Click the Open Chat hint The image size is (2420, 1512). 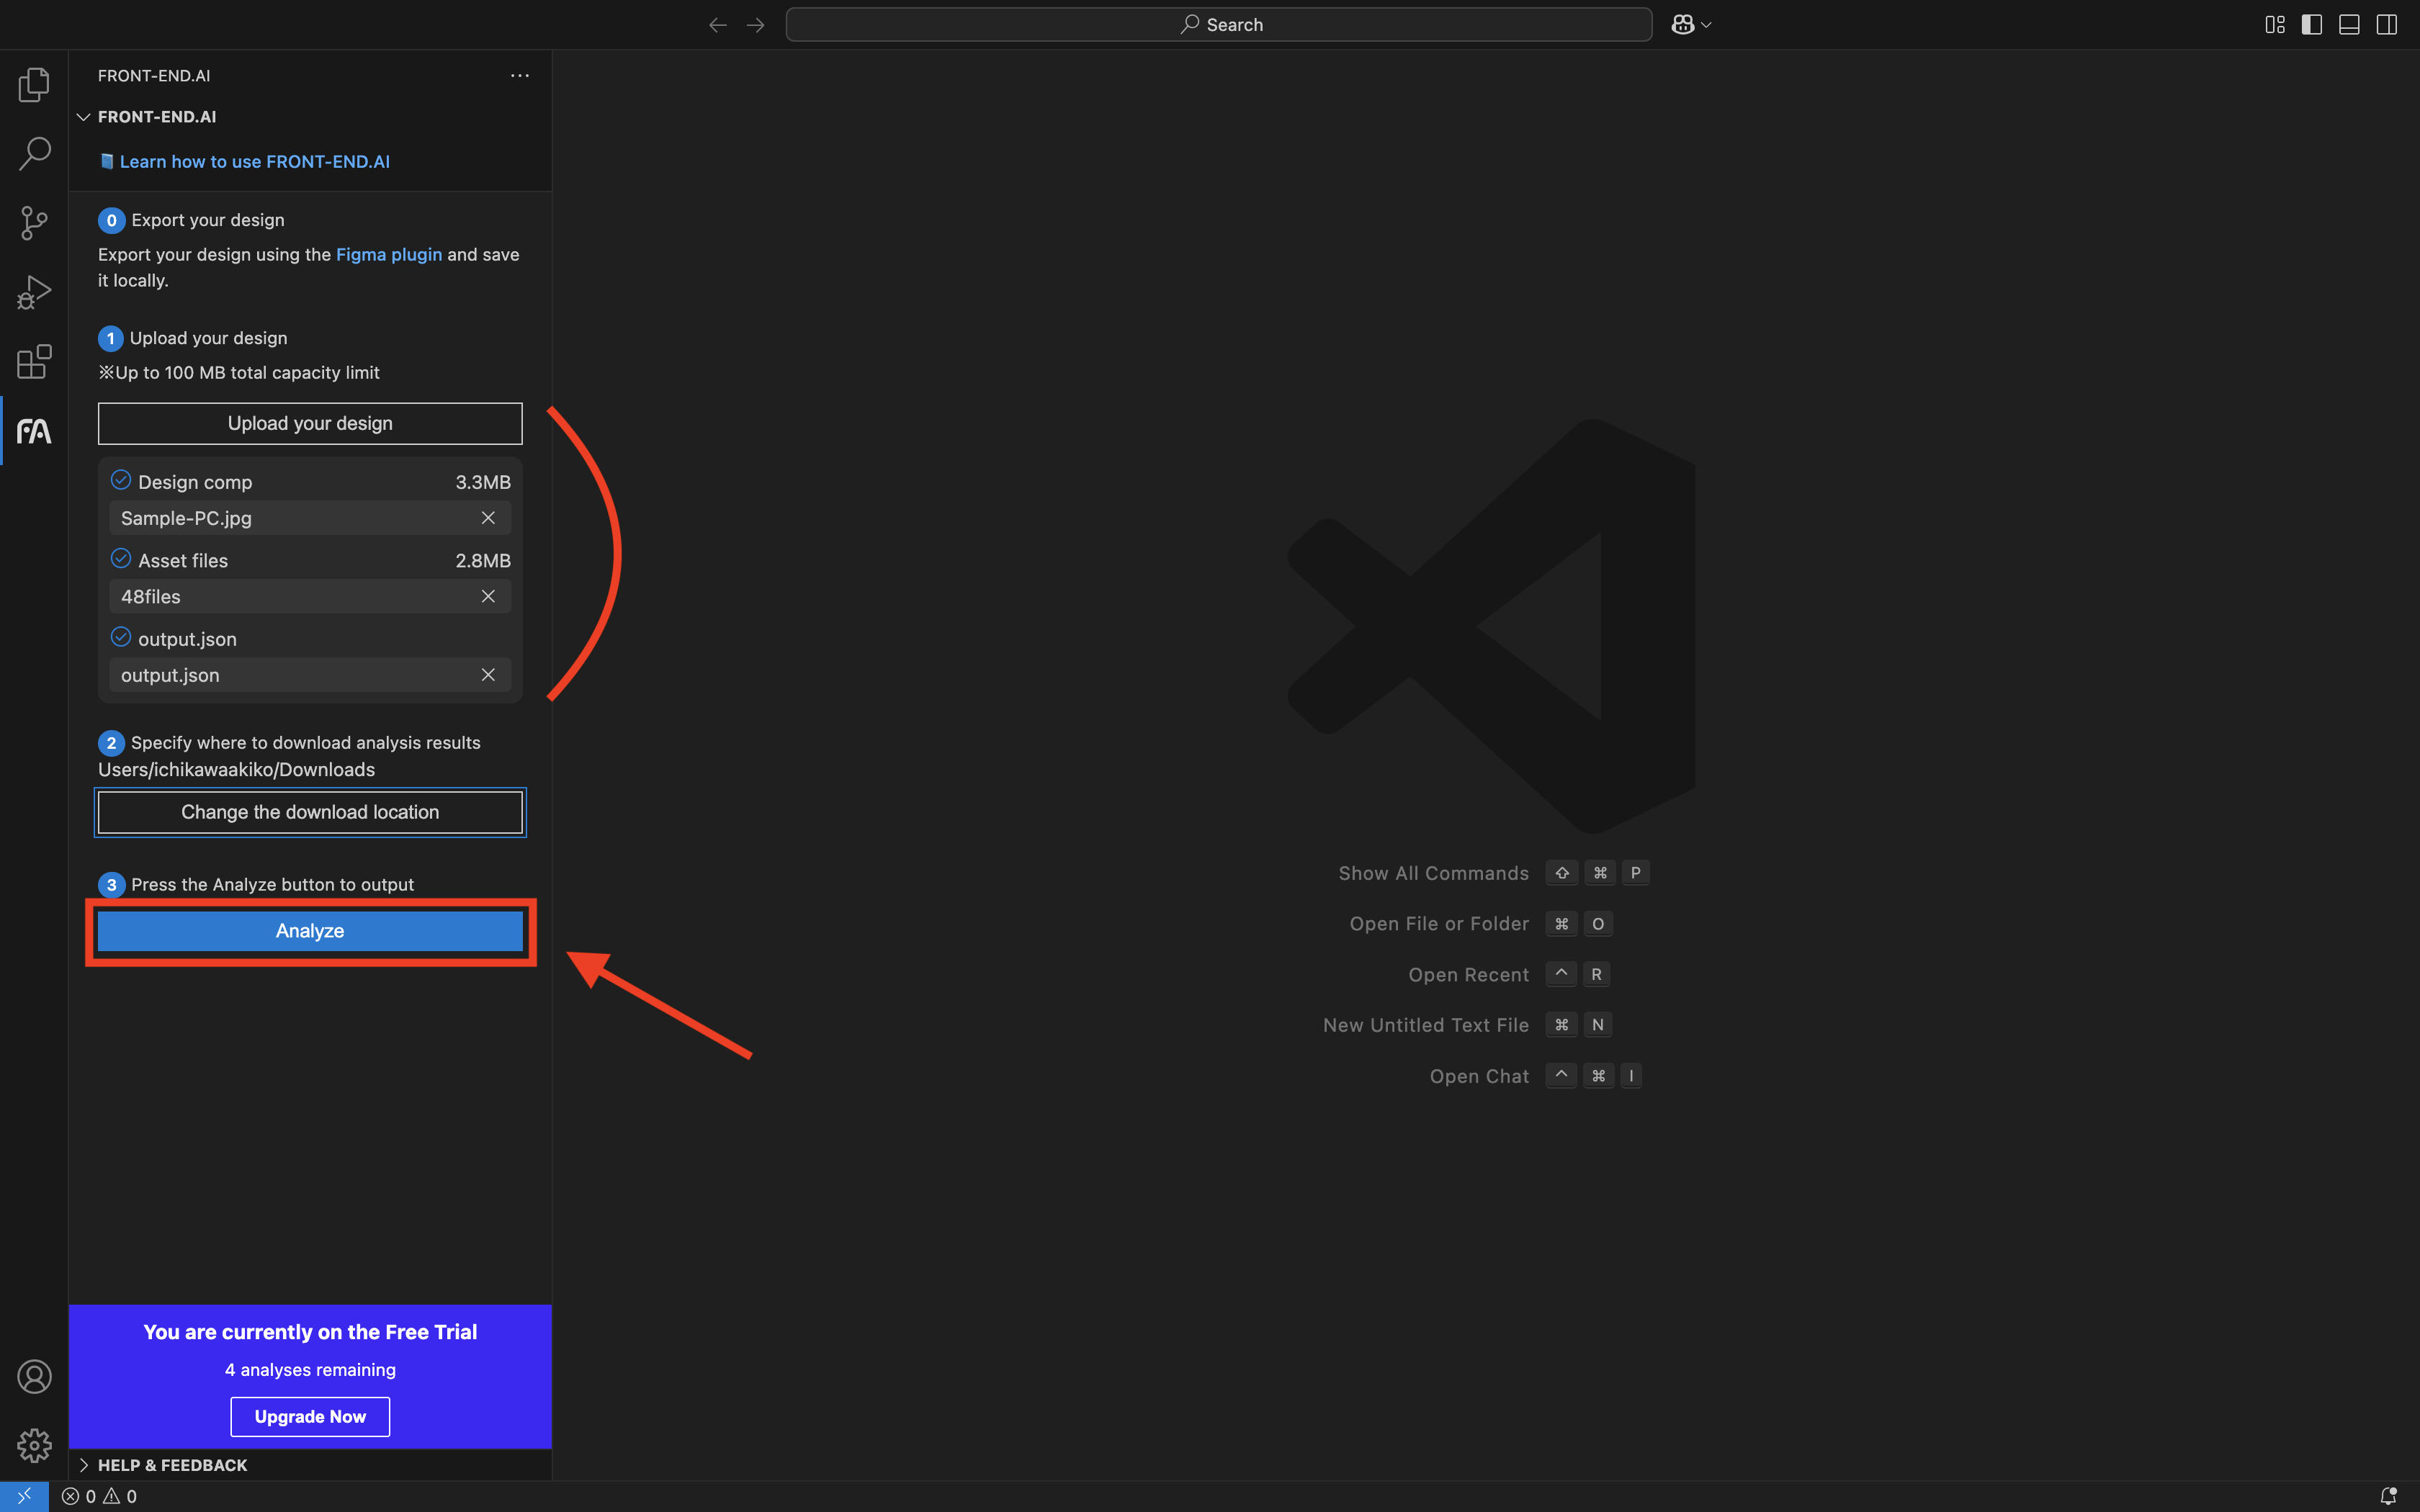tap(1479, 1076)
